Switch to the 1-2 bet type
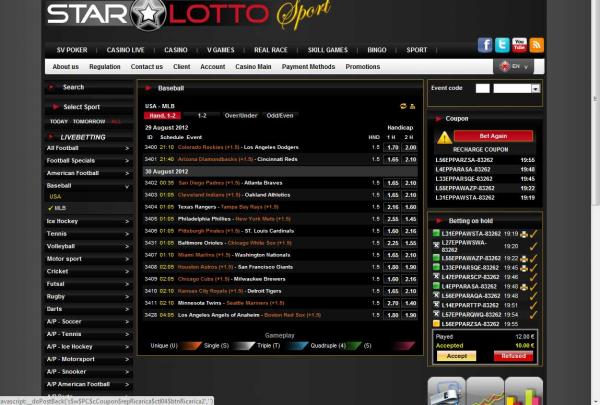The width and height of the screenshot is (600, 405). 202,115
